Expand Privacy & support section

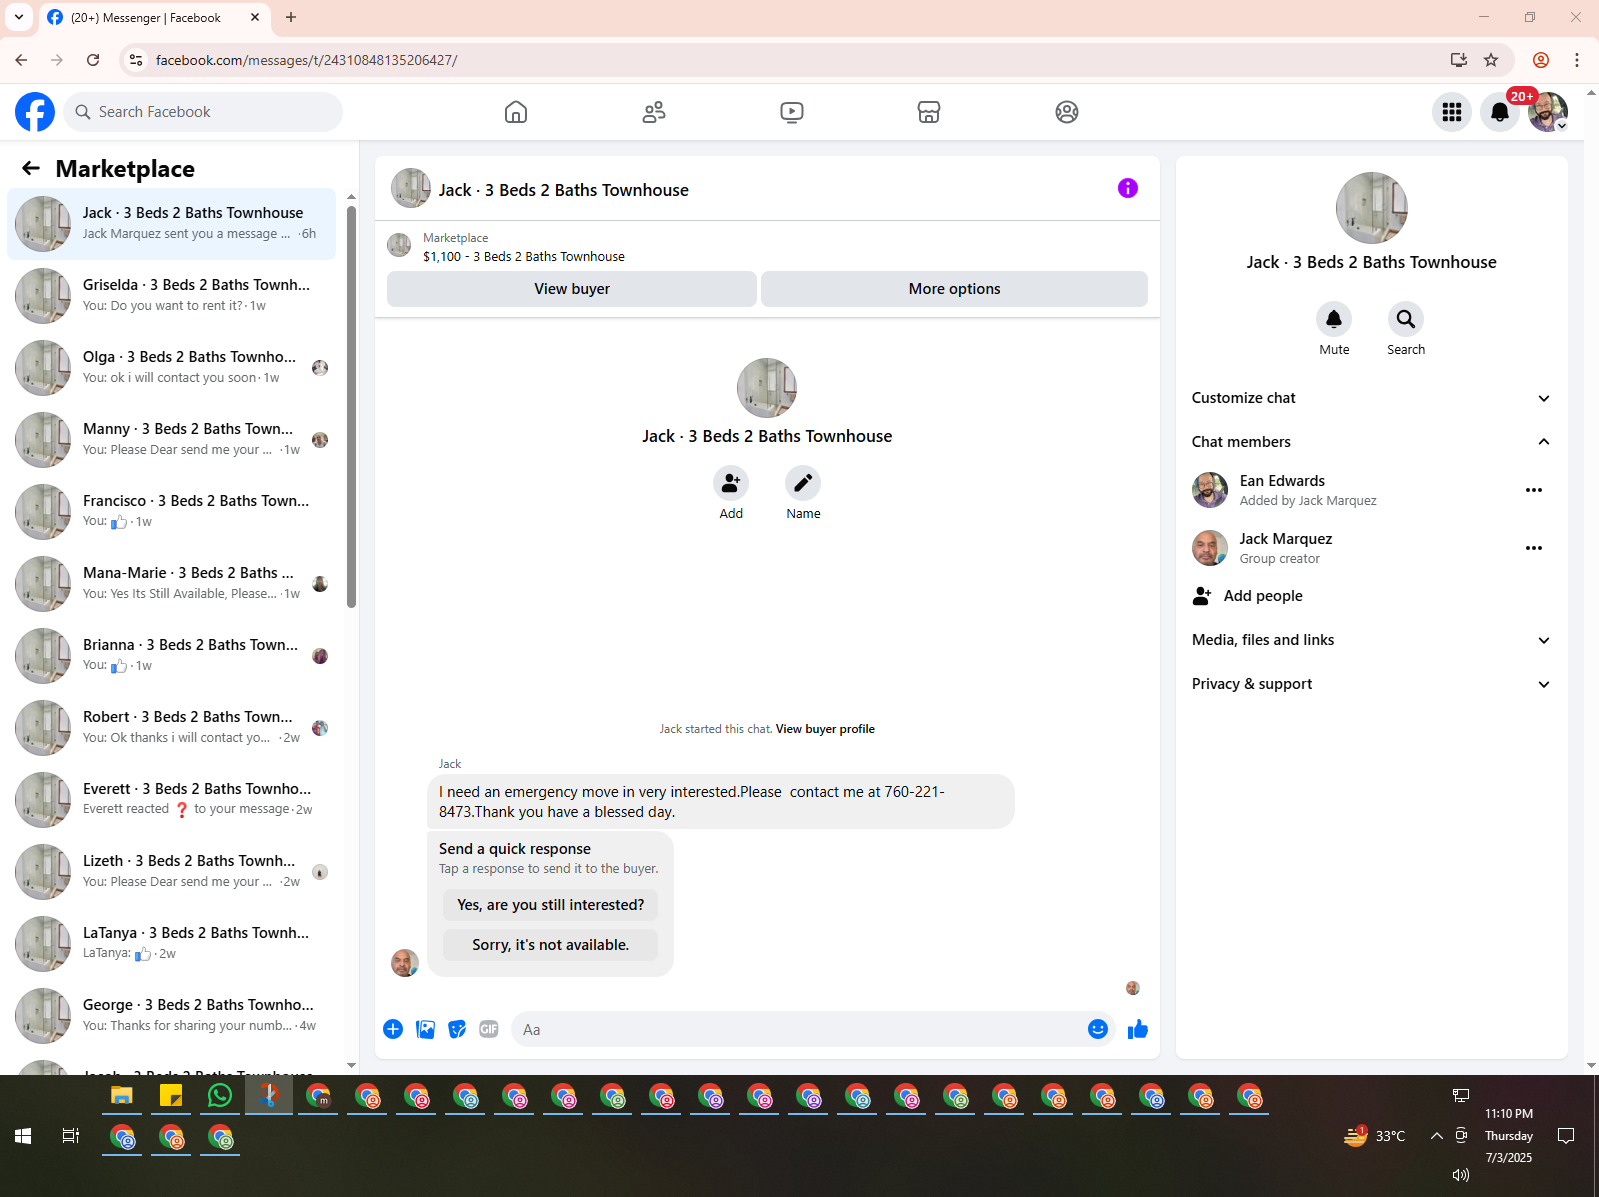tap(1371, 684)
